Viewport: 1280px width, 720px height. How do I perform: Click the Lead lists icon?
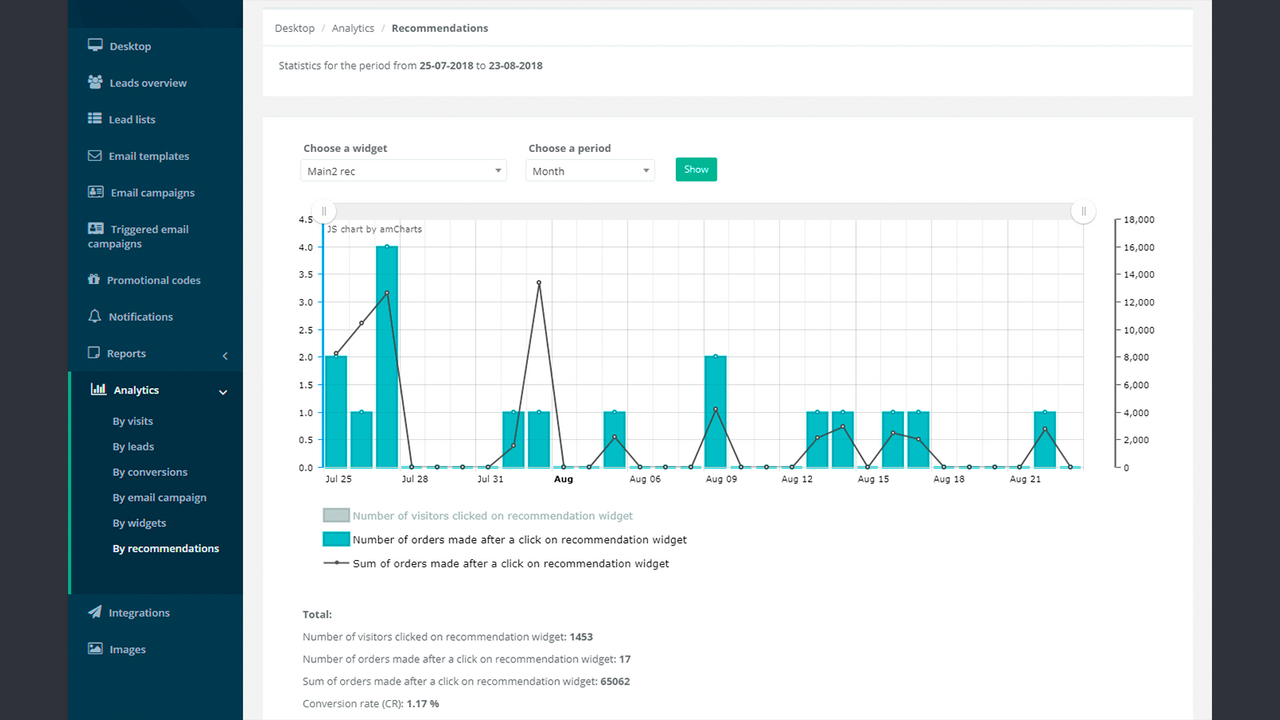coord(94,118)
